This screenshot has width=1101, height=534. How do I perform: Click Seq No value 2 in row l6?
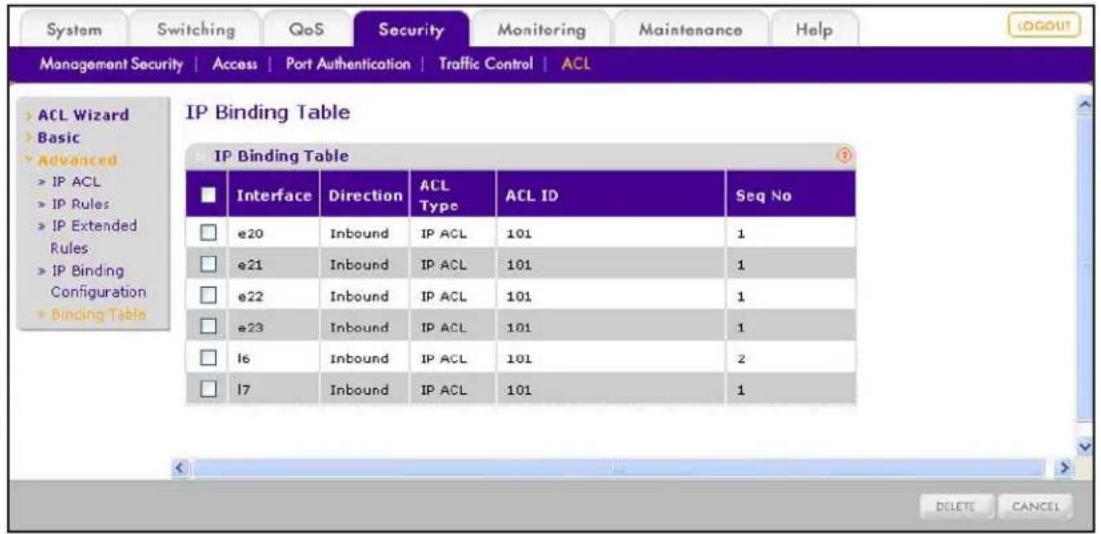740,358
